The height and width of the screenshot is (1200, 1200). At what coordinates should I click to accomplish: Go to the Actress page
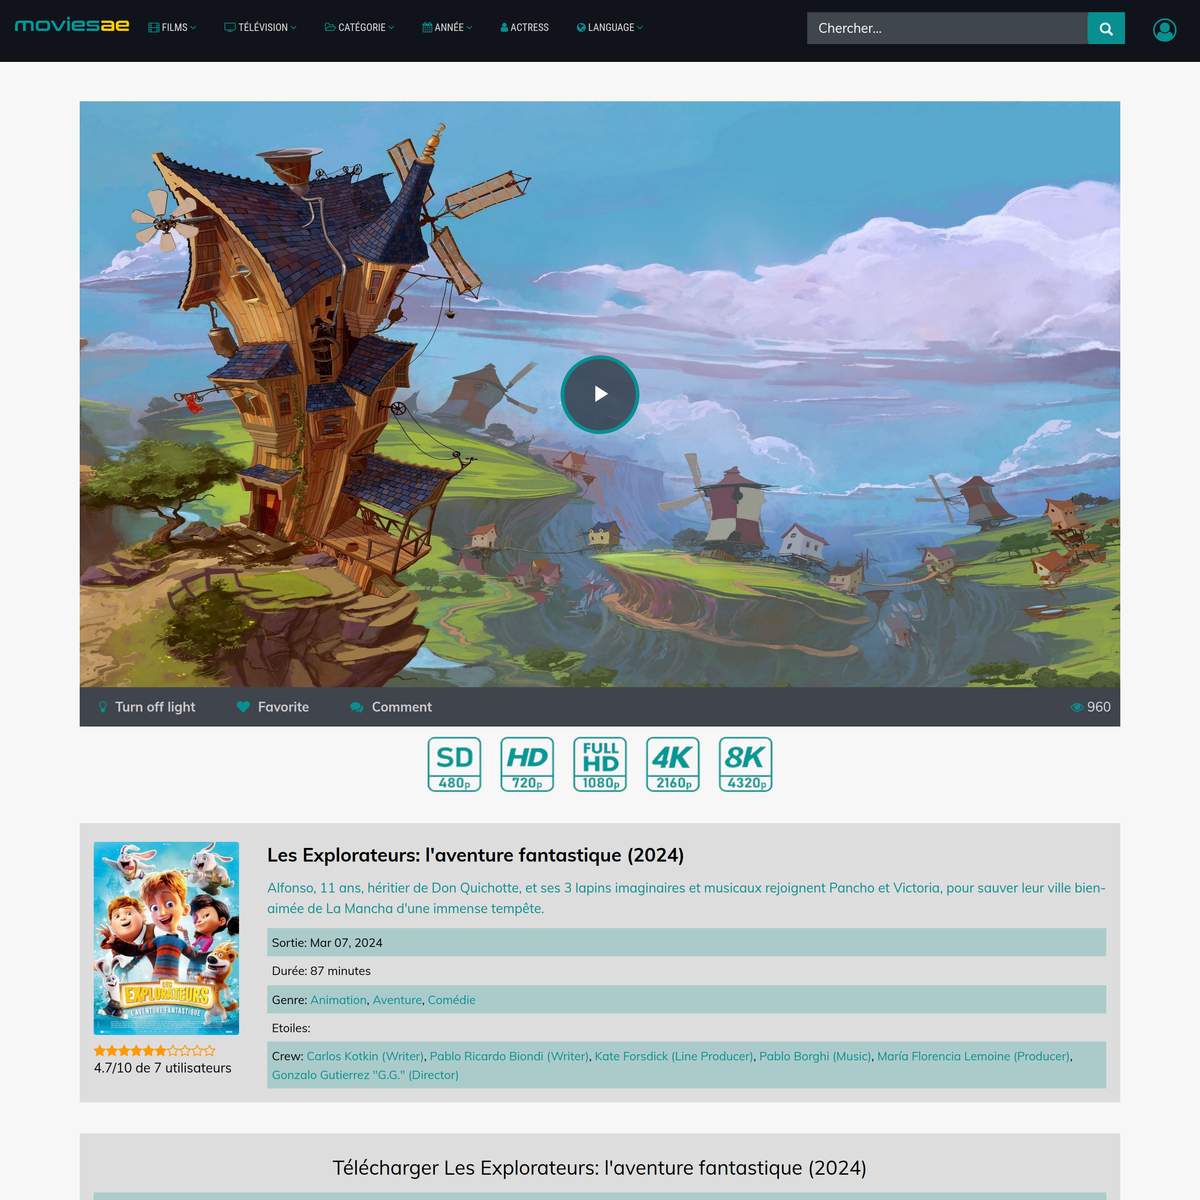(524, 28)
